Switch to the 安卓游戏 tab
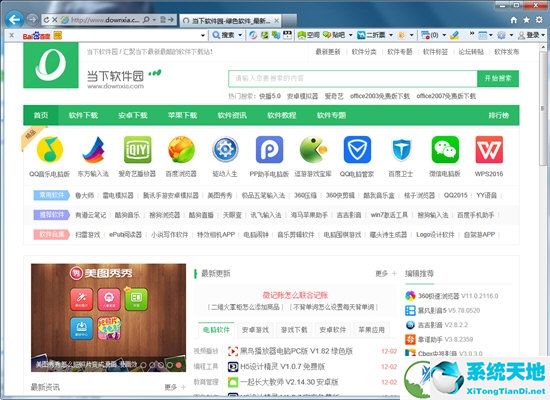Screen dimensions: 550x400 coord(255,330)
